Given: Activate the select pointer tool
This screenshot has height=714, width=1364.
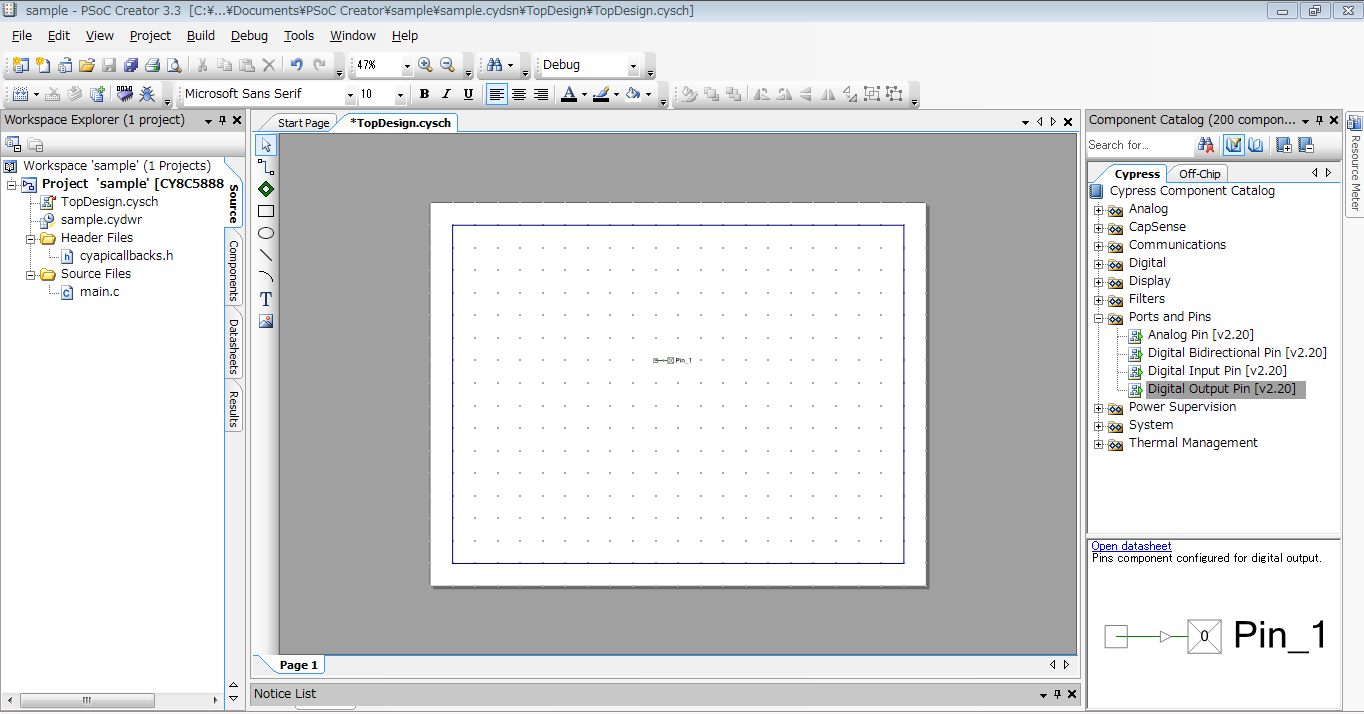Looking at the screenshot, I should point(266,146).
